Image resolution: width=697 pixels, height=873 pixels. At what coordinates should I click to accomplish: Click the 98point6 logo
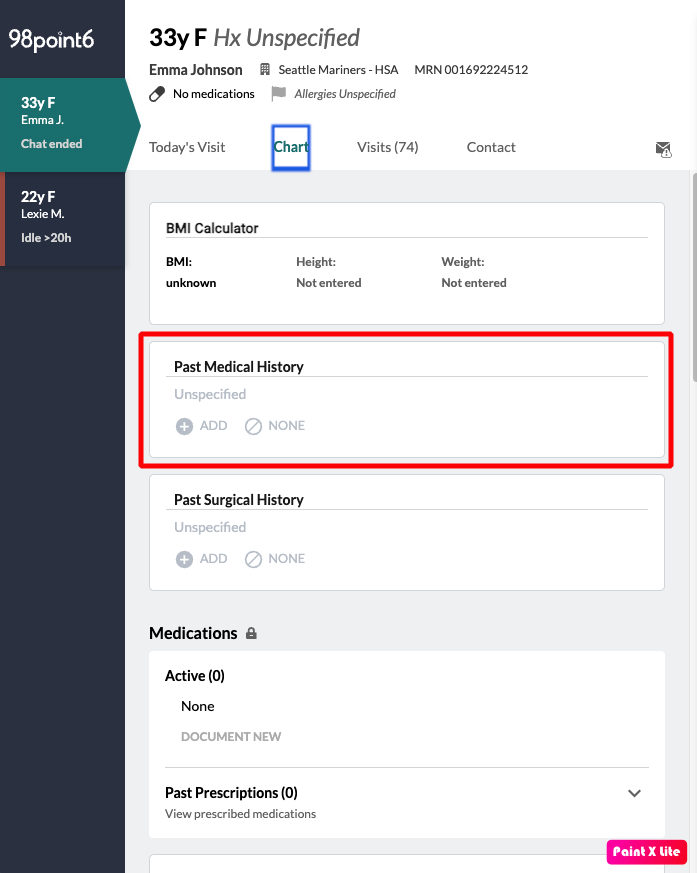[x=50, y=39]
